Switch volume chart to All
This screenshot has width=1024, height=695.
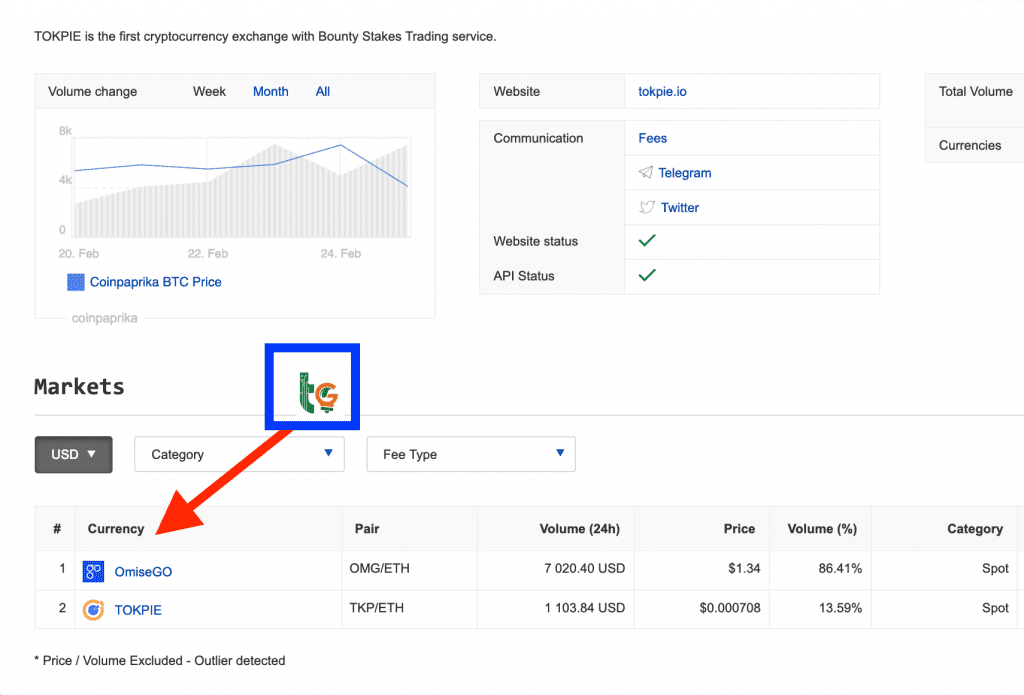[x=323, y=91]
